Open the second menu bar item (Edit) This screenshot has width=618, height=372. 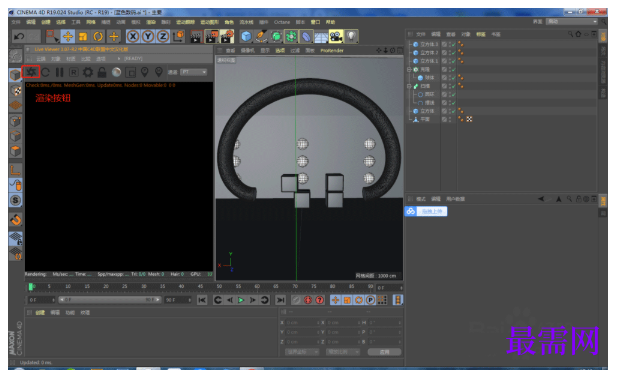pos(31,22)
